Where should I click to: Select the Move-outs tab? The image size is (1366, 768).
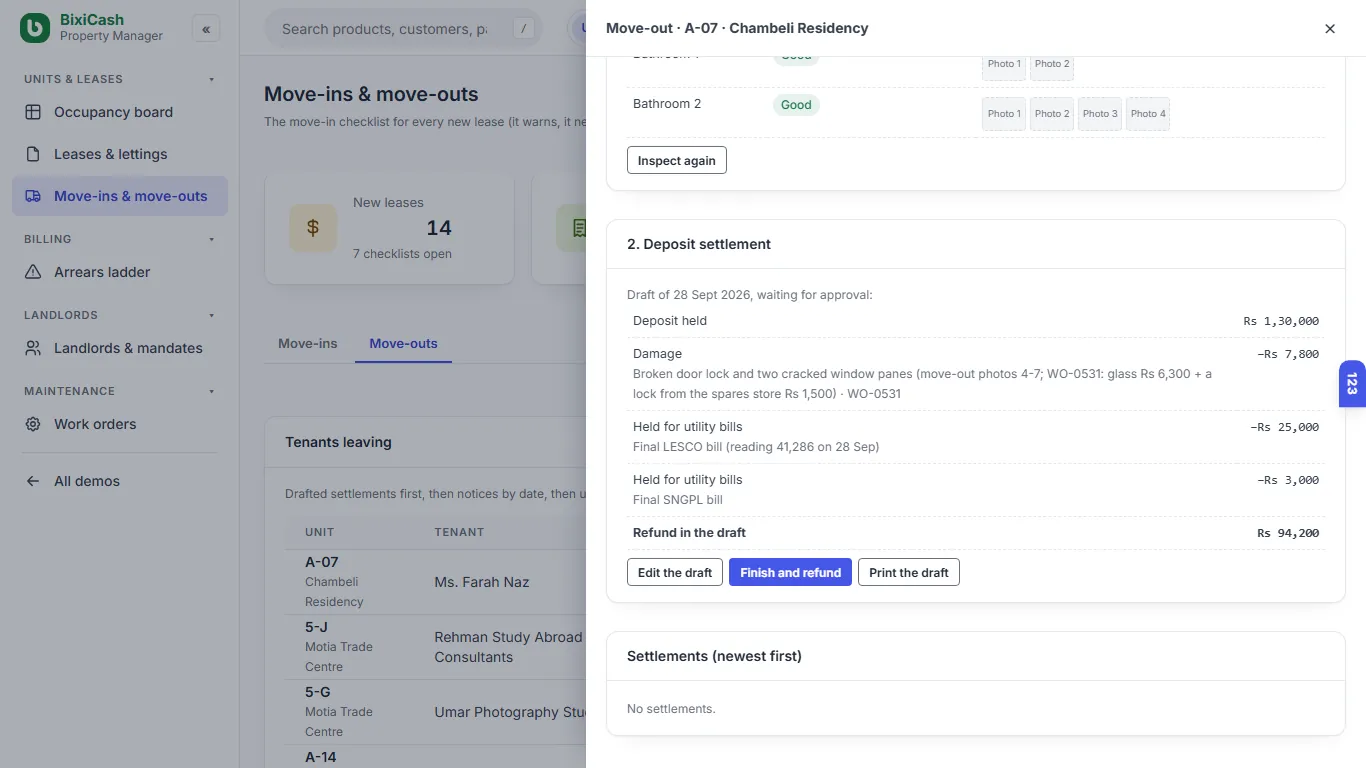click(x=403, y=343)
